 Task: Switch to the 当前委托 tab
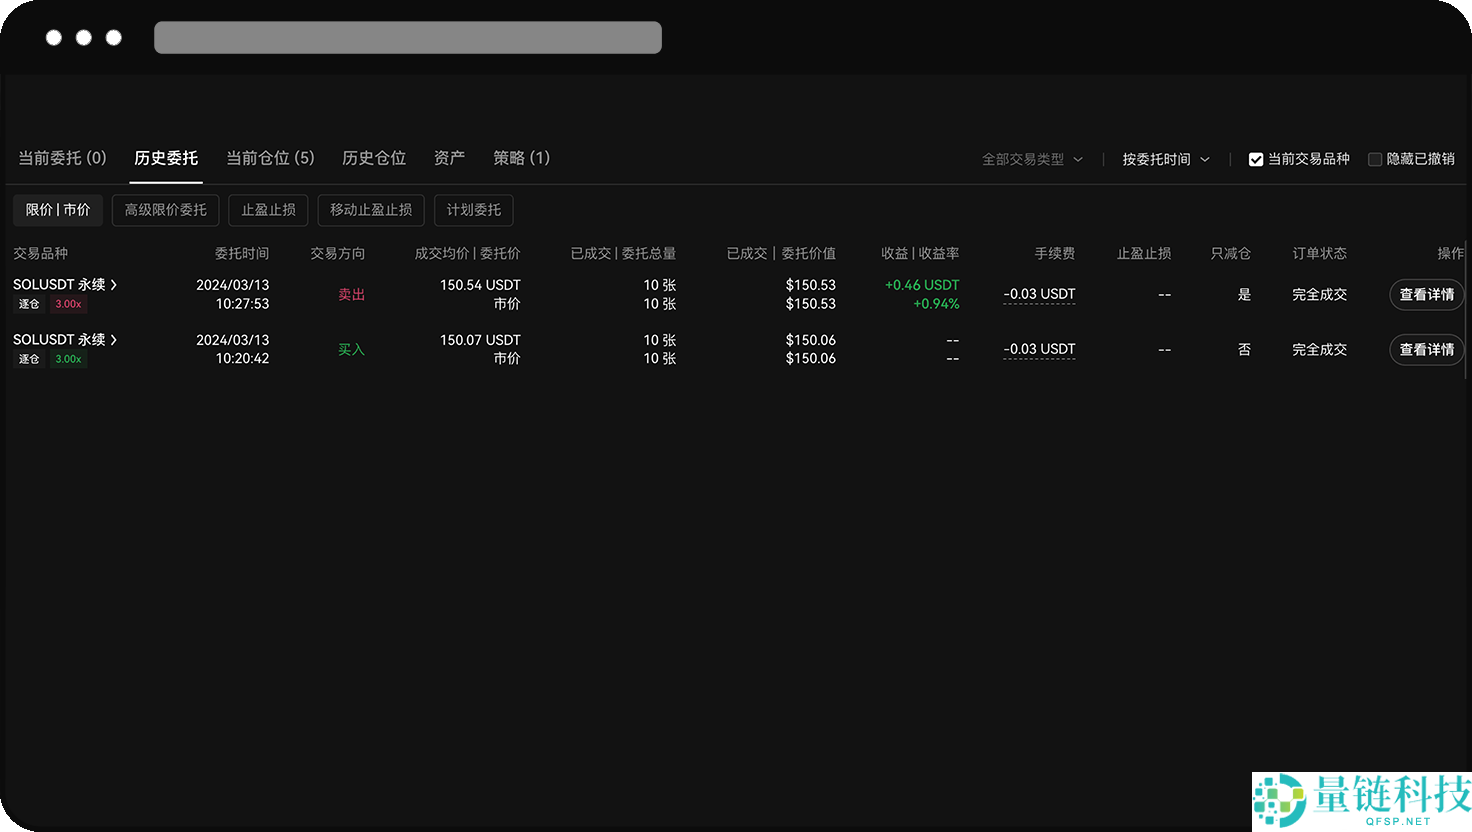coord(63,158)
